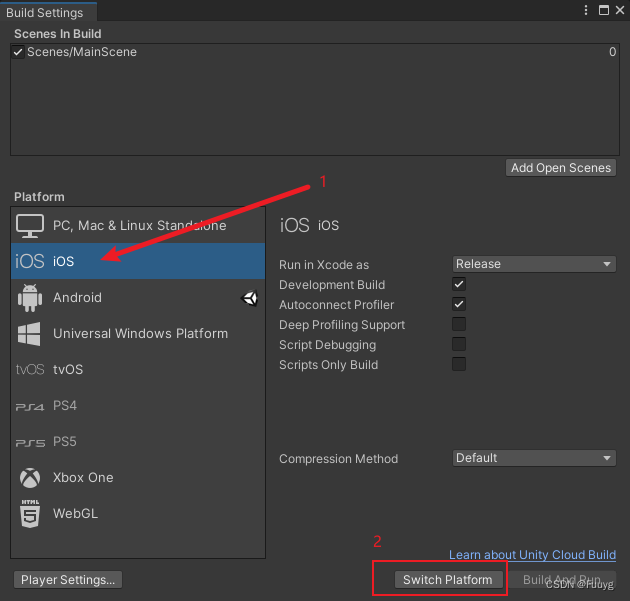This screenshot has height=601, width=630.
Task: Click the Script Debugging label
Action: (327, 345)
